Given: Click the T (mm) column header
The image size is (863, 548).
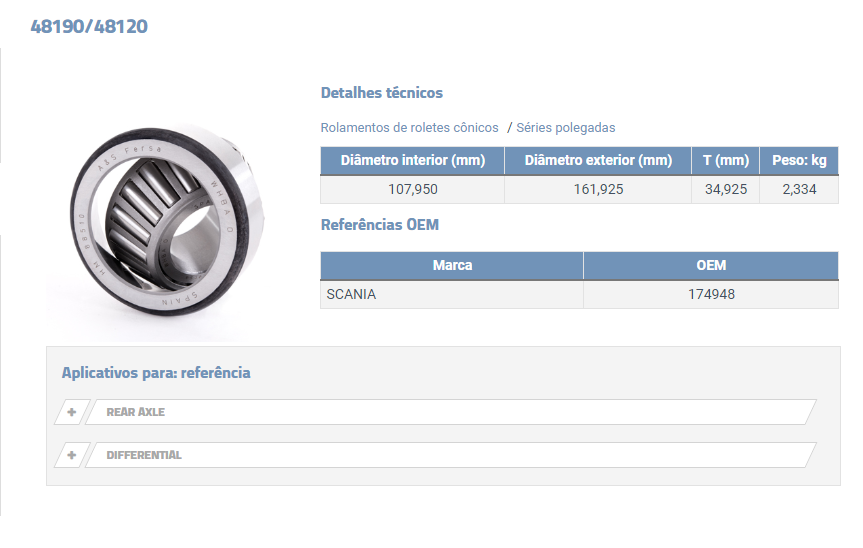Looking at the screenshot, I should pos(725,161).
